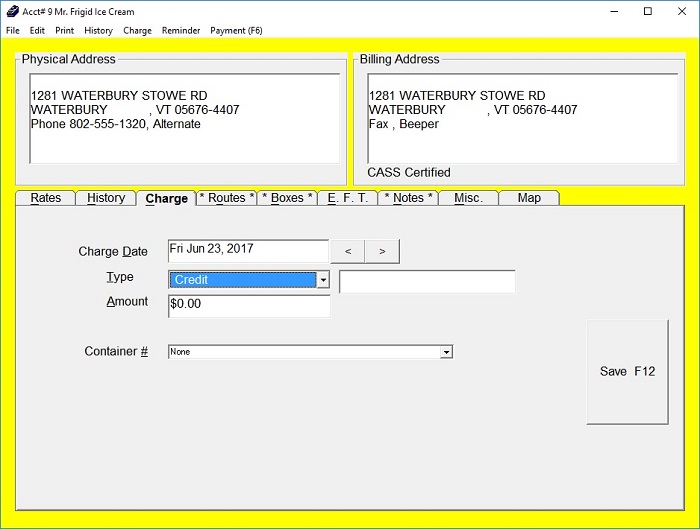
Task: Open the Print menu
Action: point(64,31)
